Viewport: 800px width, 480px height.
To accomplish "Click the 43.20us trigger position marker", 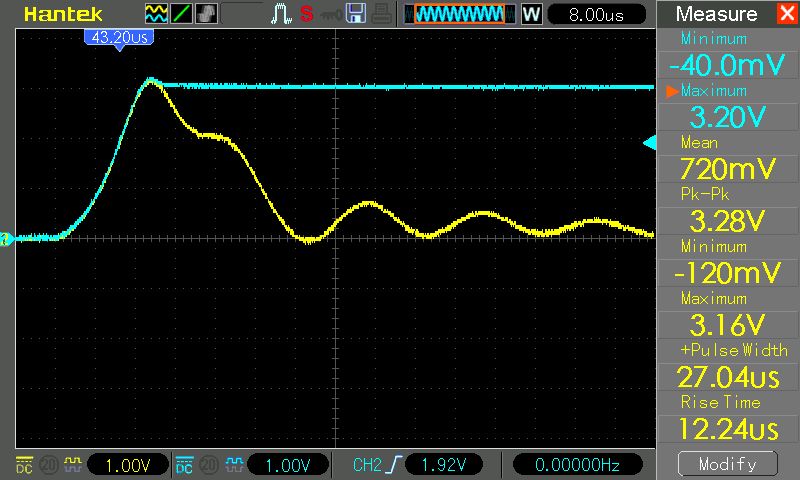I will click(x=119, y=36).
